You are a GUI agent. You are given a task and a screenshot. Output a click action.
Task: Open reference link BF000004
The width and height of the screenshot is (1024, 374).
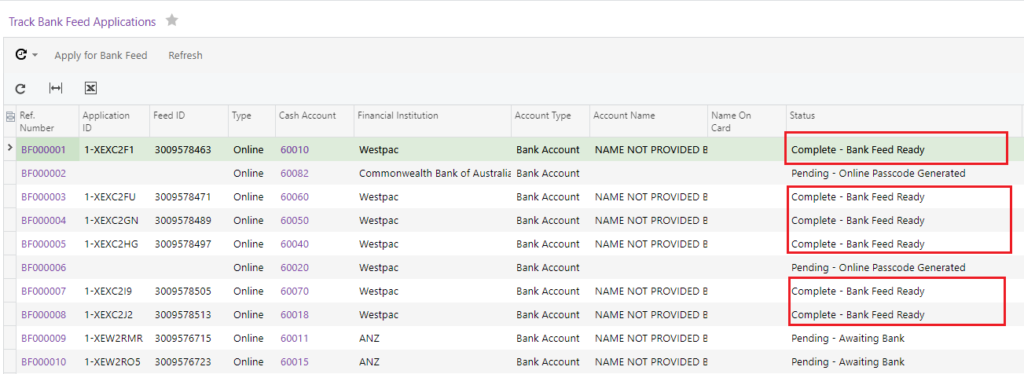[44, 221]
